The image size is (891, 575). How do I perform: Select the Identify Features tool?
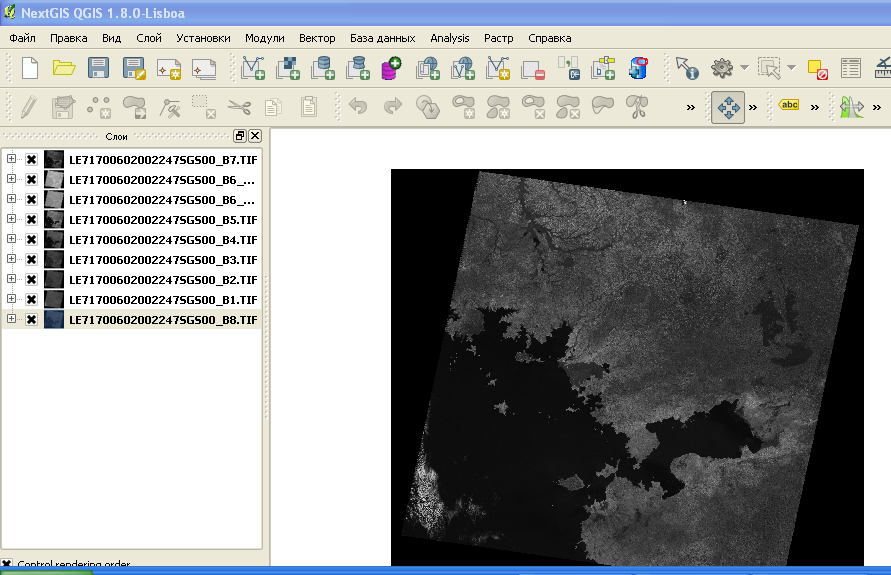click(x=686, y=68)
